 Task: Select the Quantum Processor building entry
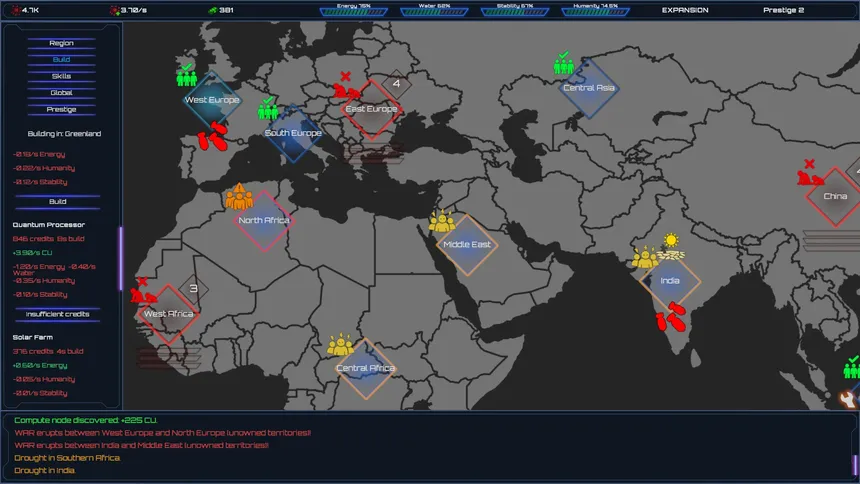coord(49,225)
